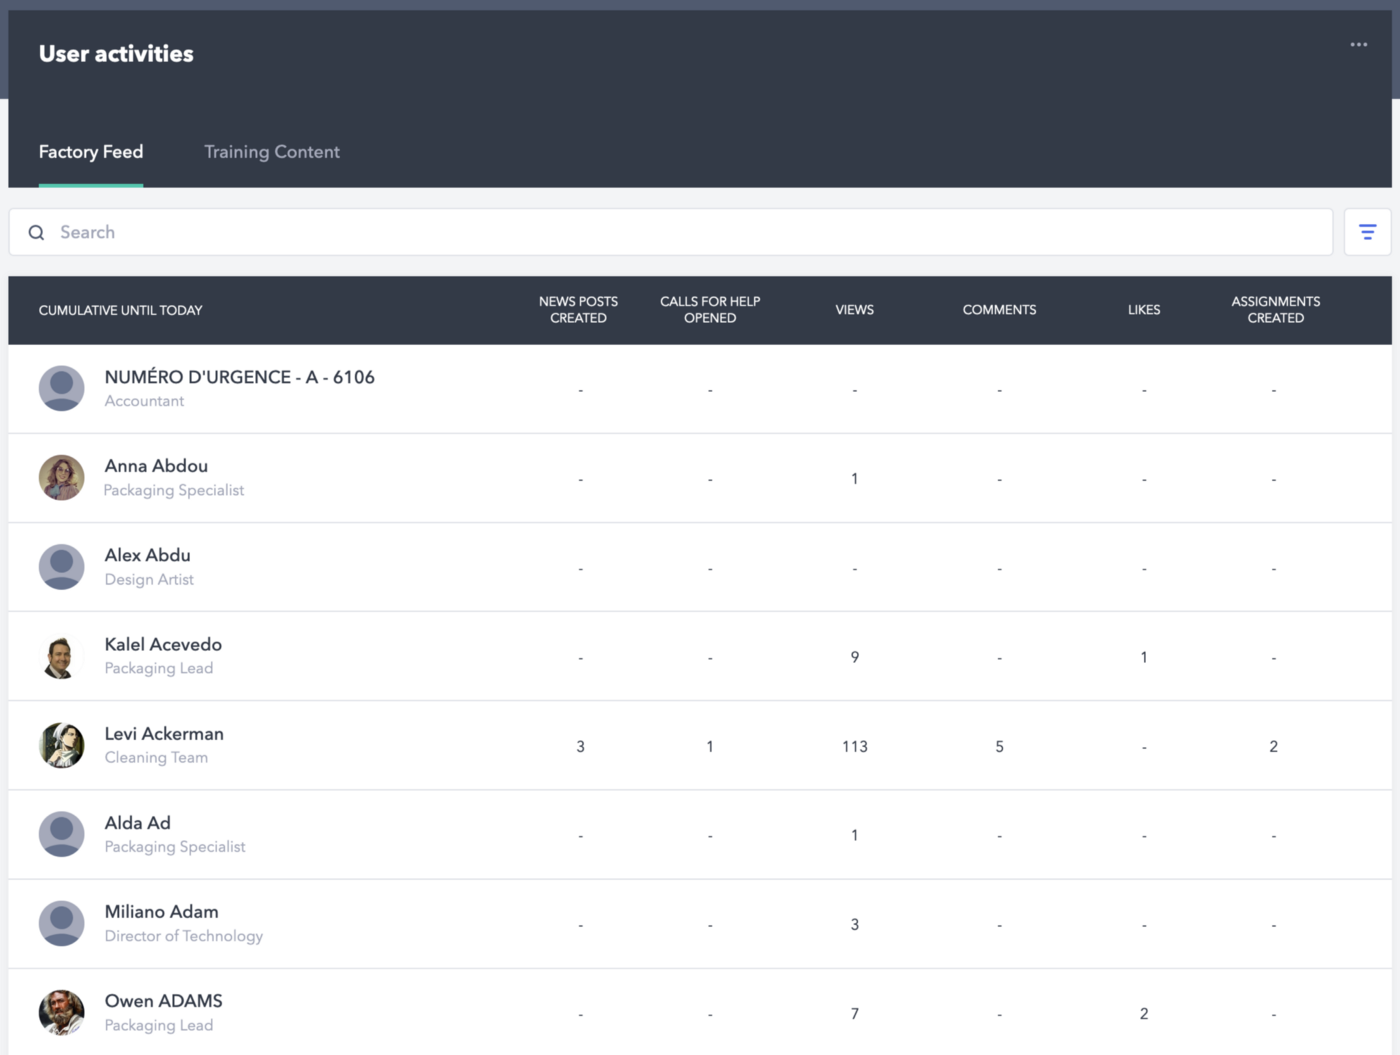Open the filter options icon

1367,232
